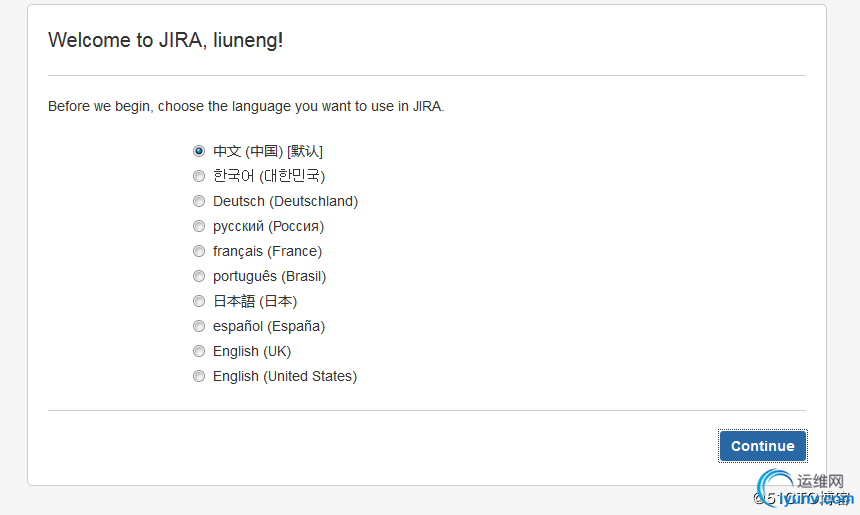Select the 中文 (中国) [默认] radio button
This screenshot has height=515, width=860.
point(199,151)
